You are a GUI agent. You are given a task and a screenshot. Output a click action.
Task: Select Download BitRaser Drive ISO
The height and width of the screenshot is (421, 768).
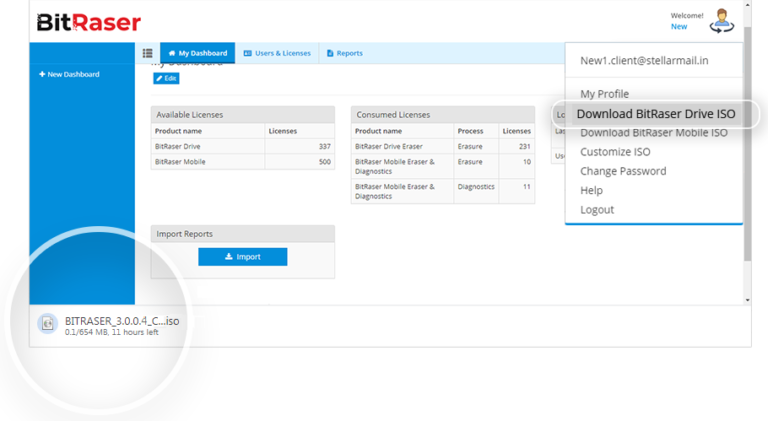(655, 114)
